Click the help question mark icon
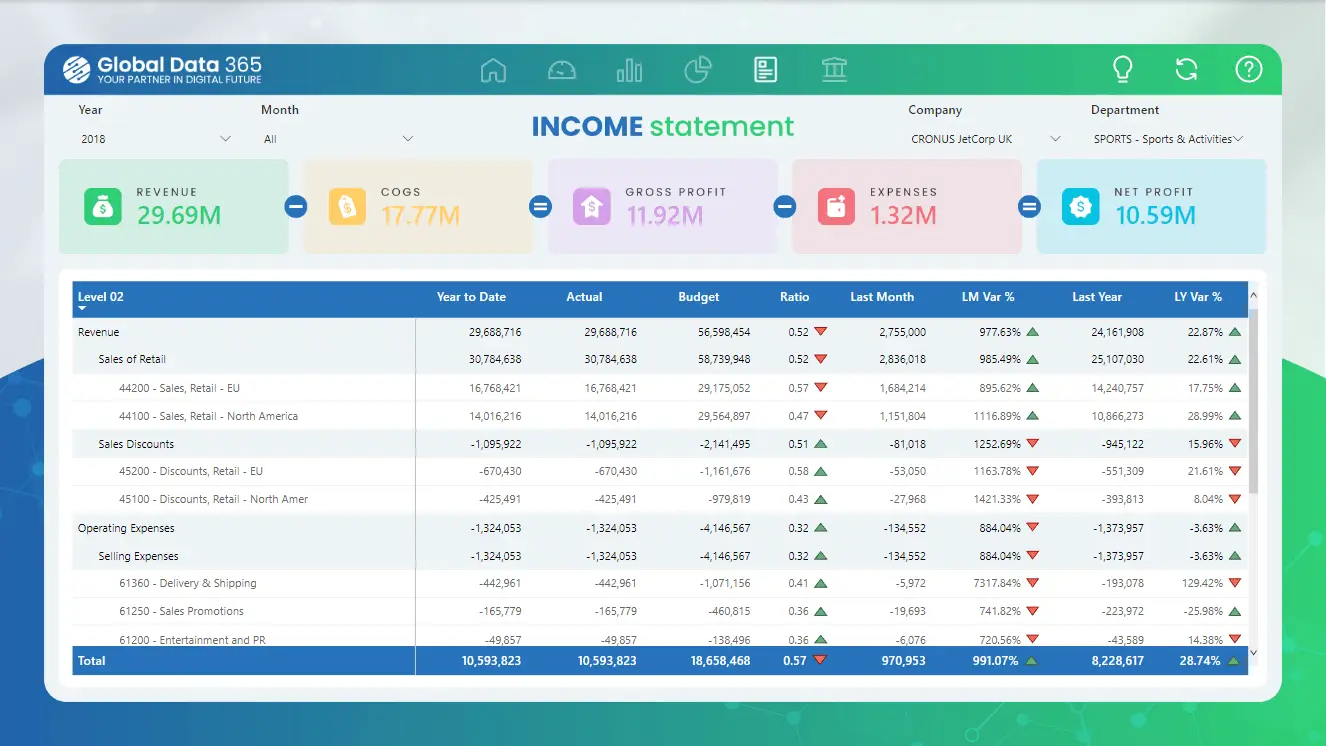 (1249, 69)
